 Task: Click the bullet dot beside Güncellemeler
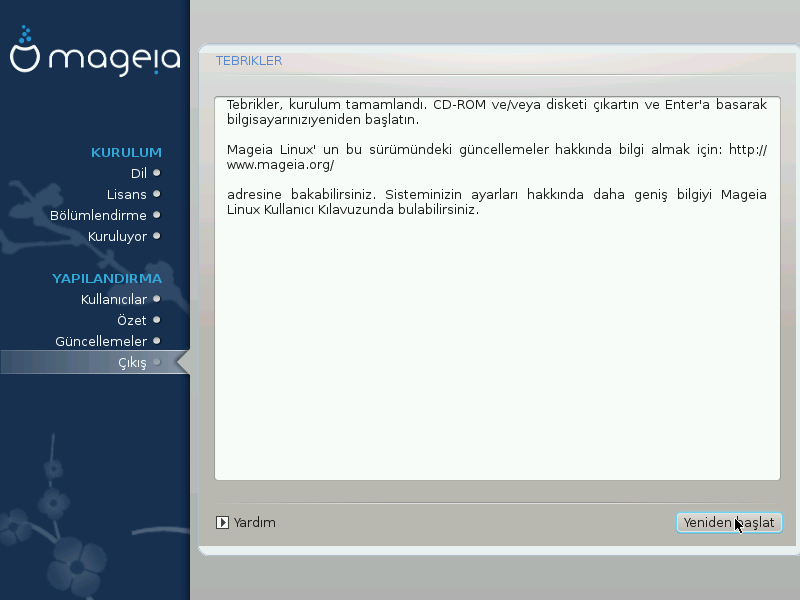pyautogui.click(x=157, y=341)
